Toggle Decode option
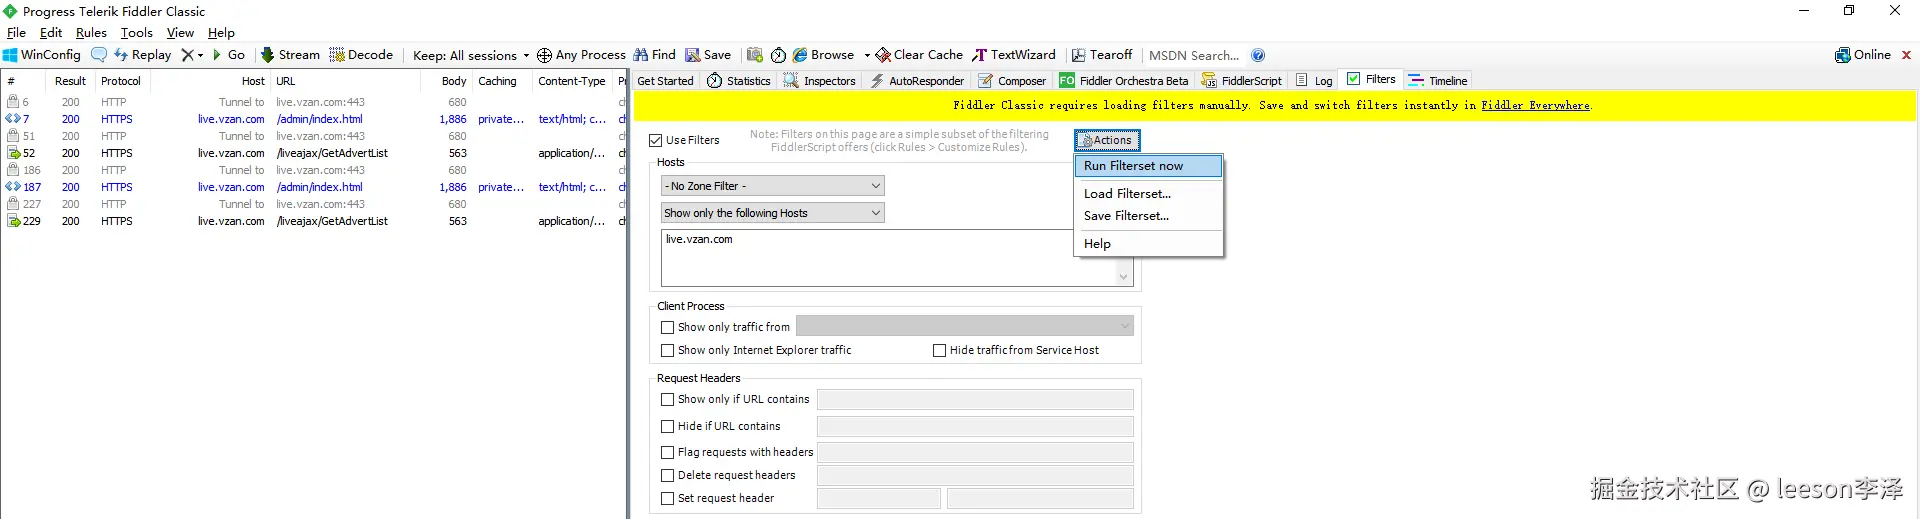Viewport: 1920px width, 519px height. pos(361,55)
